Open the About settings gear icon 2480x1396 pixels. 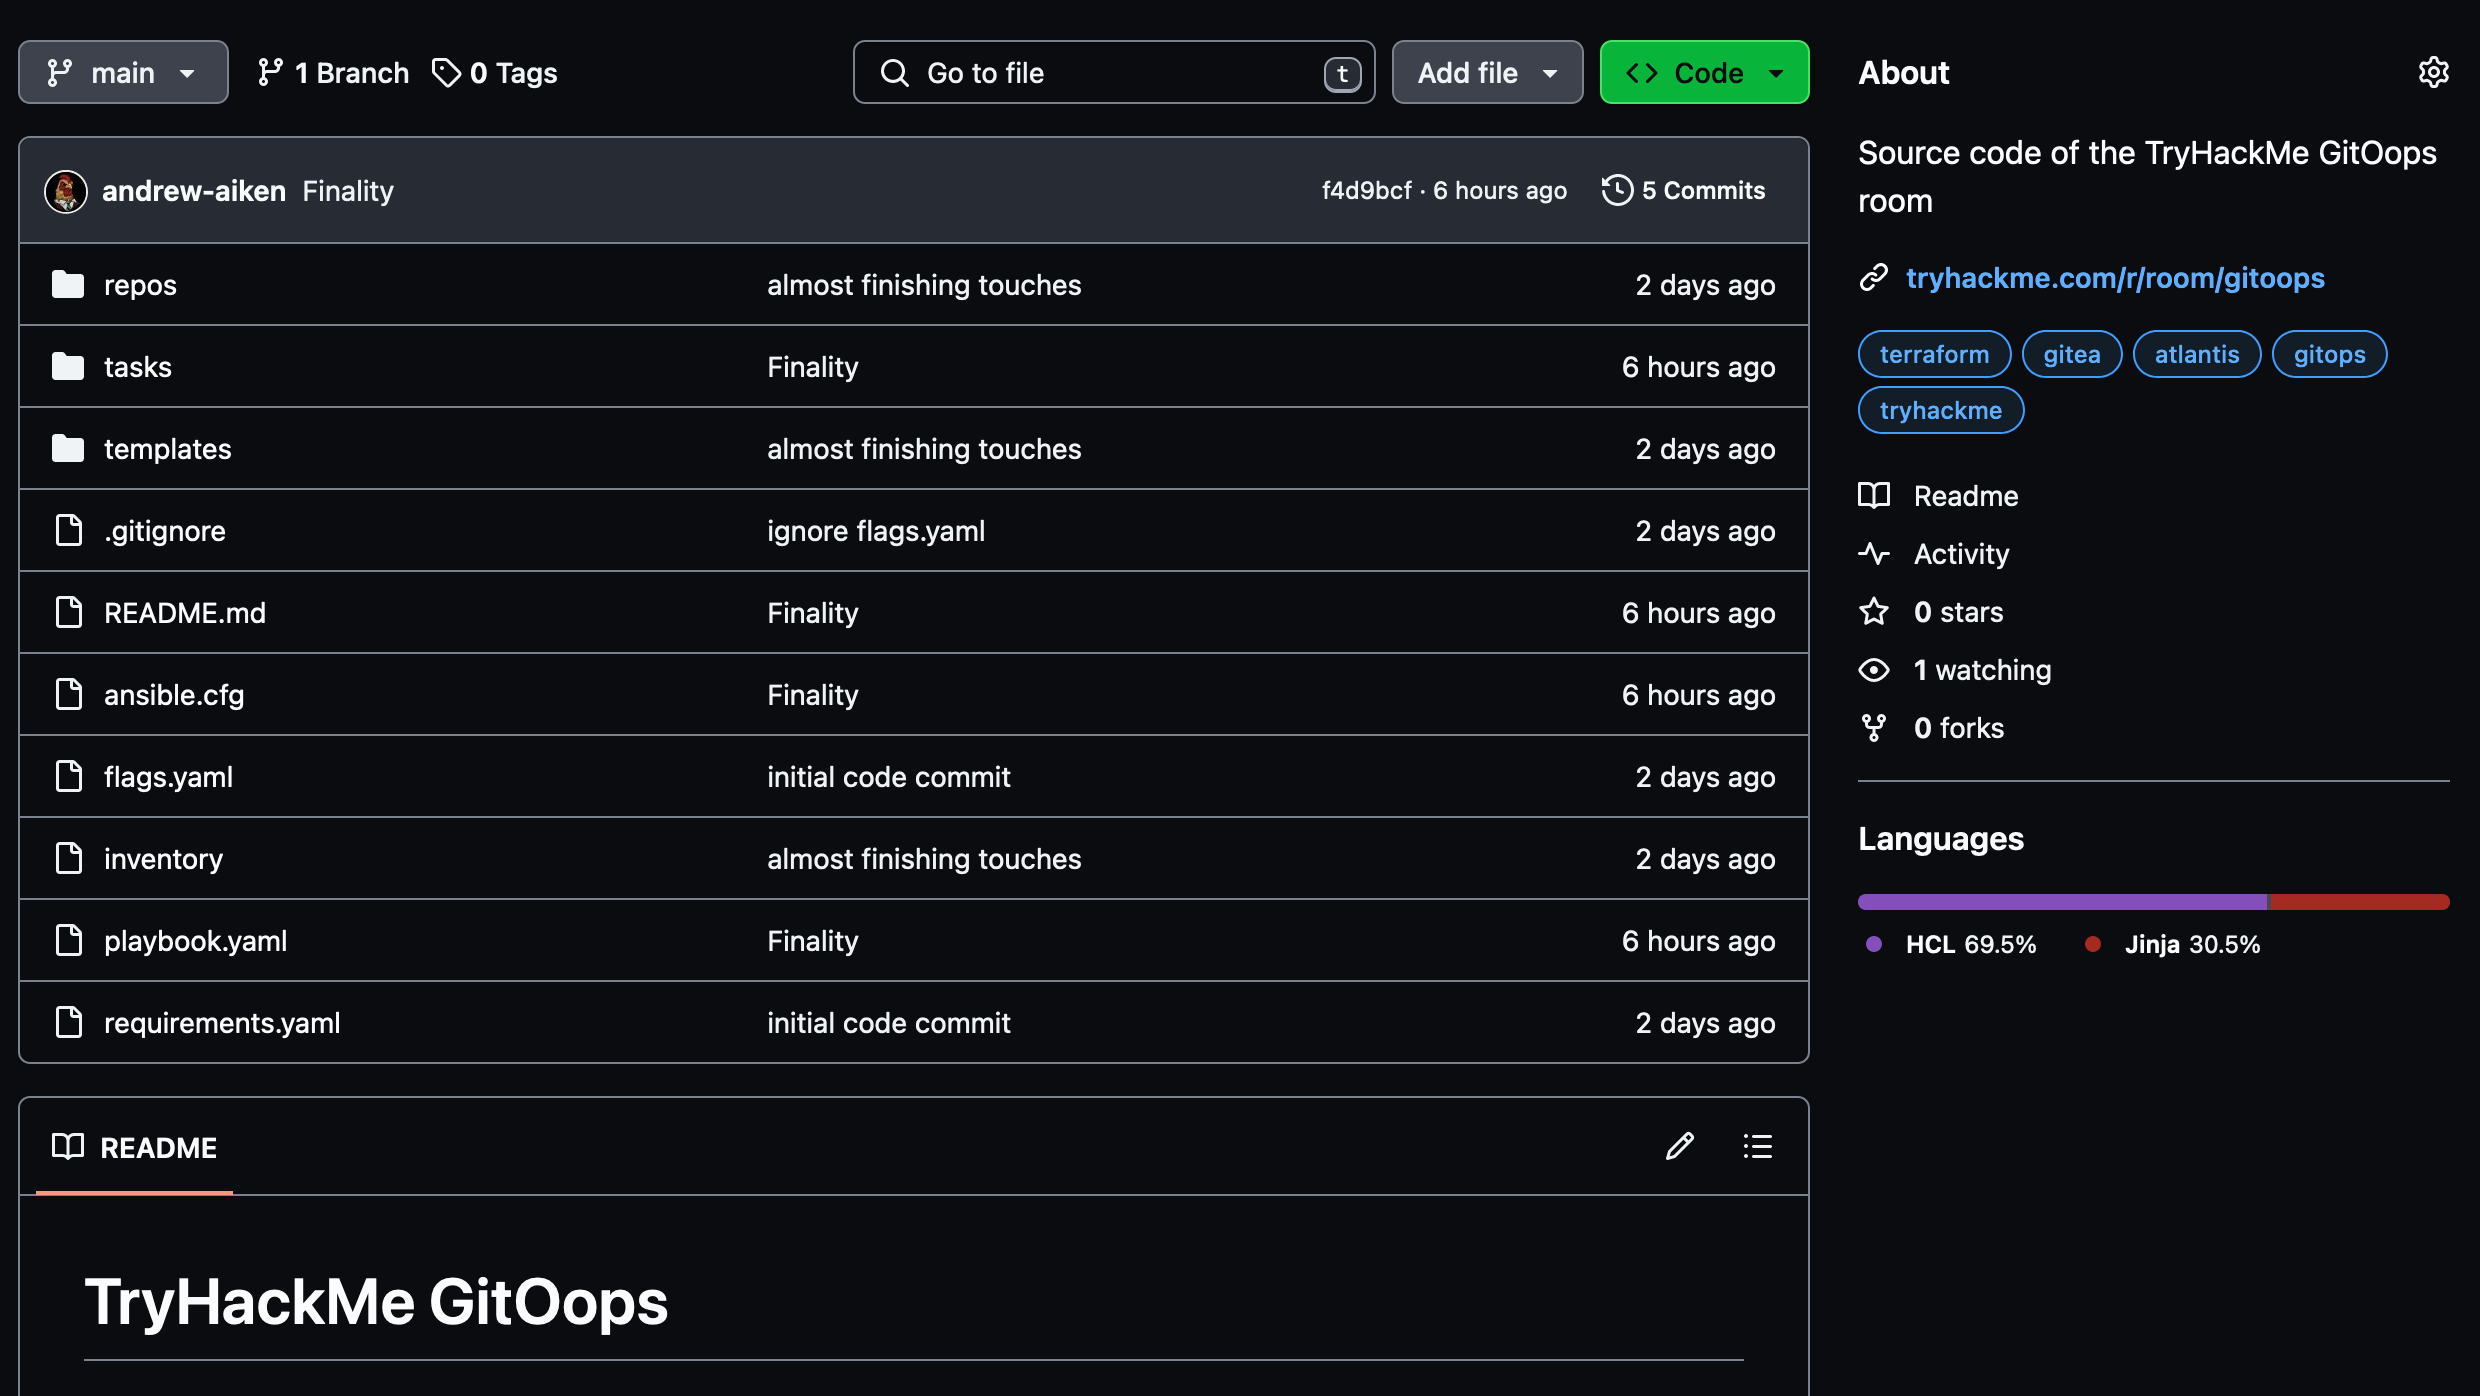[x=2433, y=72]
